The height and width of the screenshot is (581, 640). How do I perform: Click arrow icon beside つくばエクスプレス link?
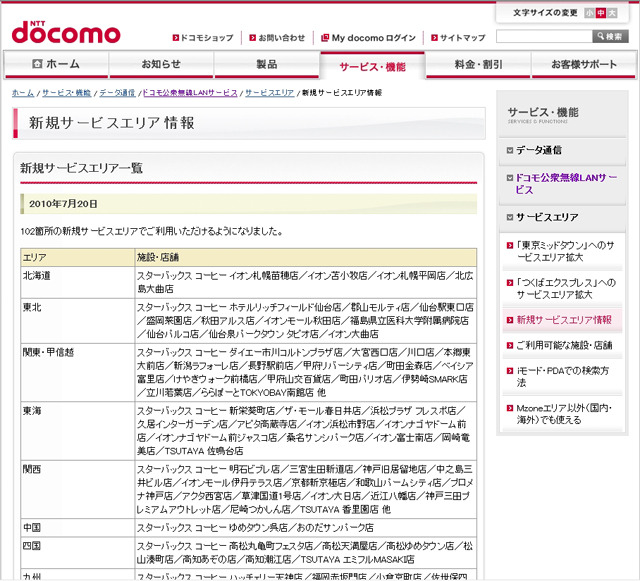tap(509, 283)
